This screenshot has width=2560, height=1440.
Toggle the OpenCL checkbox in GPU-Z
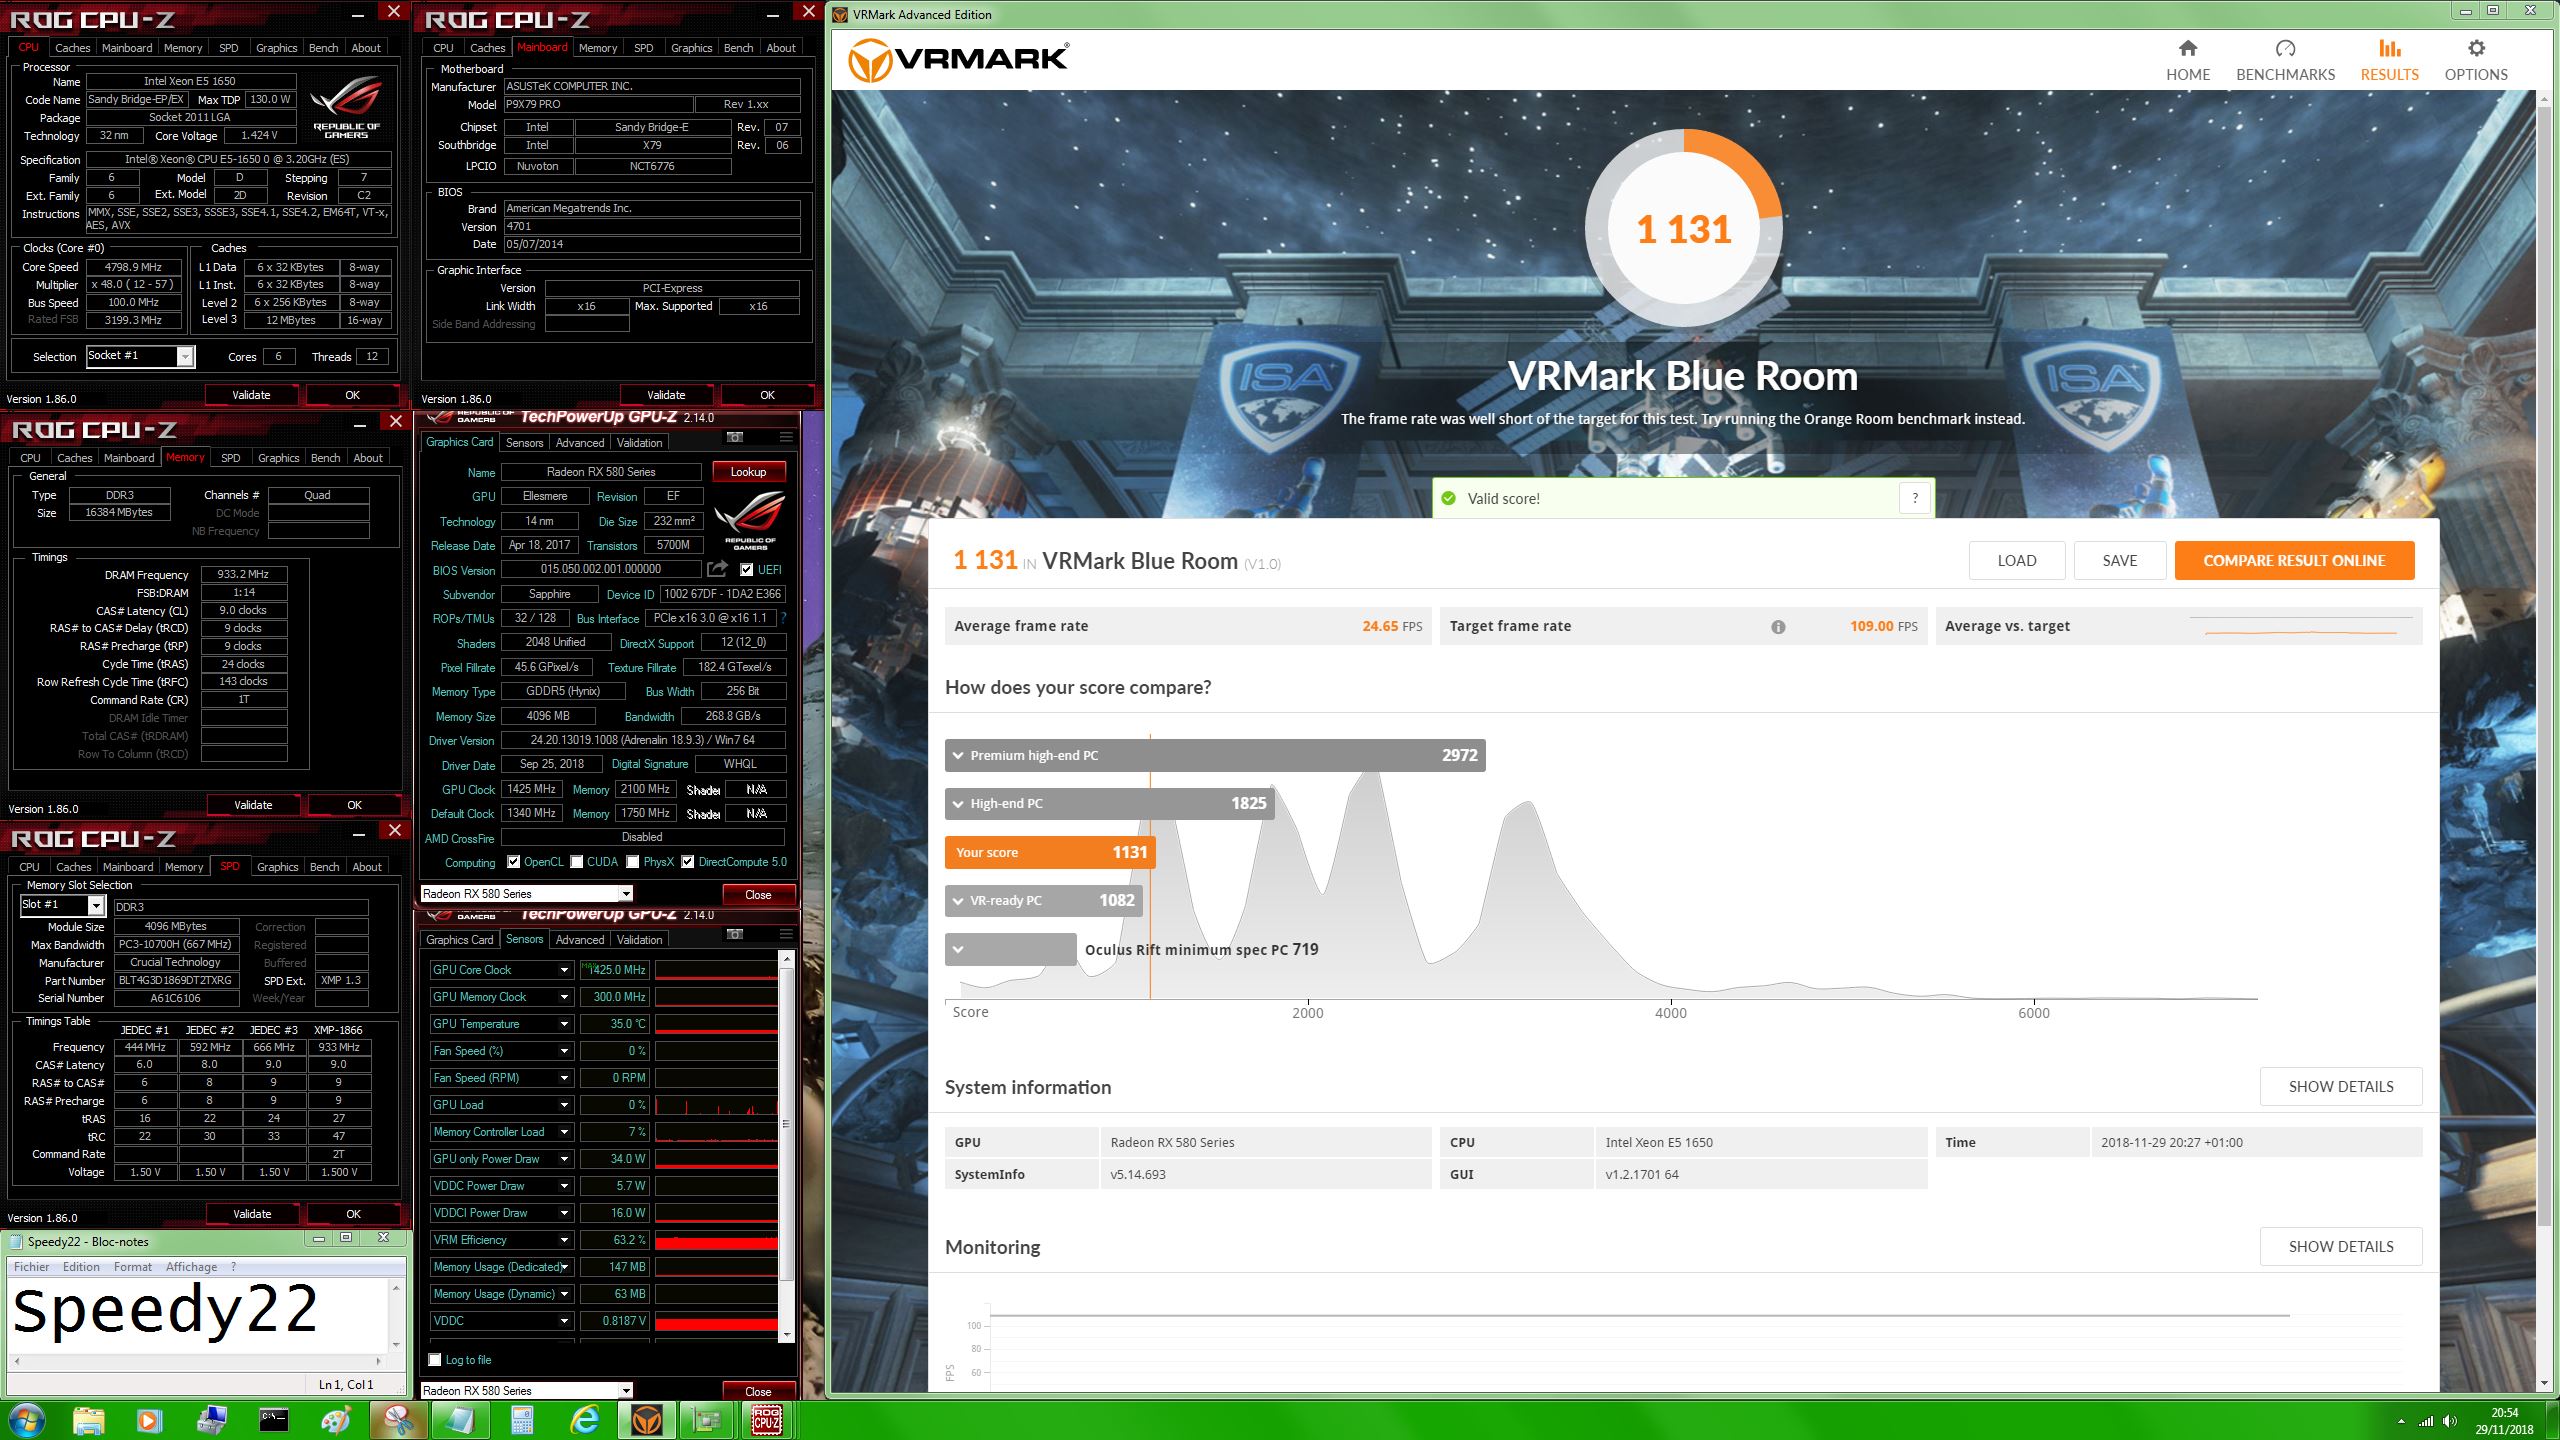tap(513, 862)
